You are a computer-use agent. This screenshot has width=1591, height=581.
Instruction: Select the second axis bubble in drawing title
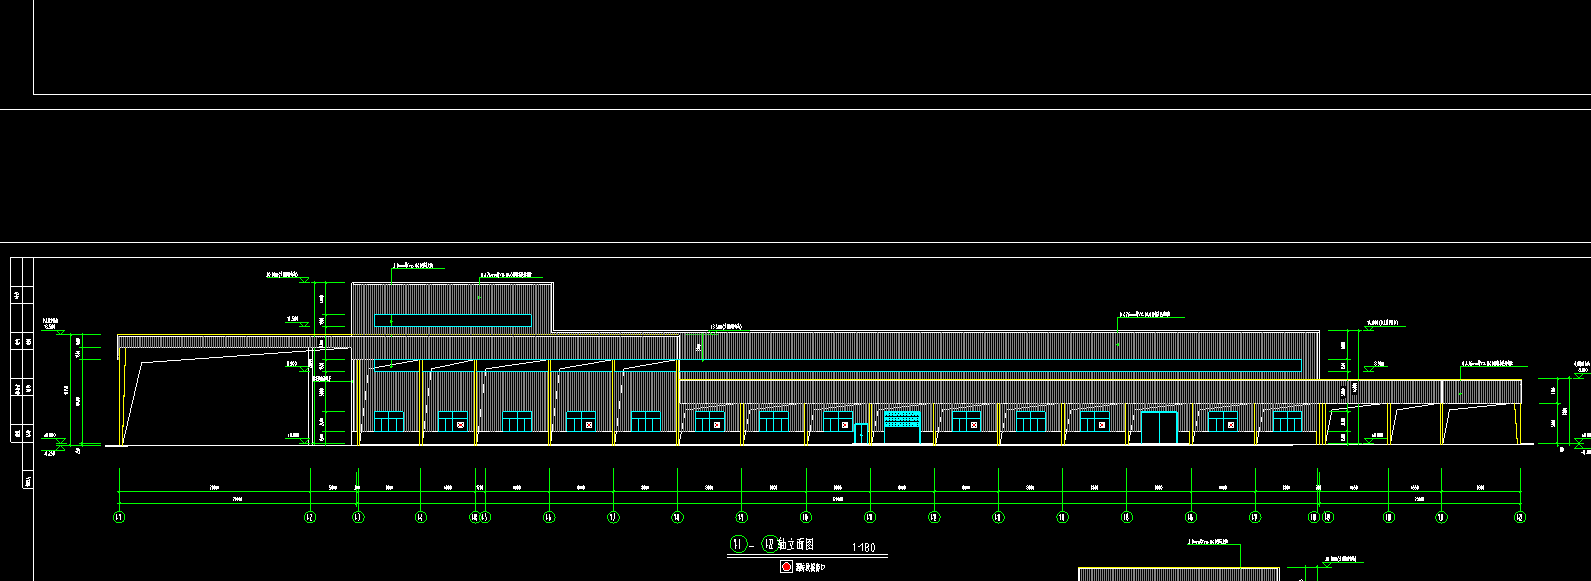(769, 545)
